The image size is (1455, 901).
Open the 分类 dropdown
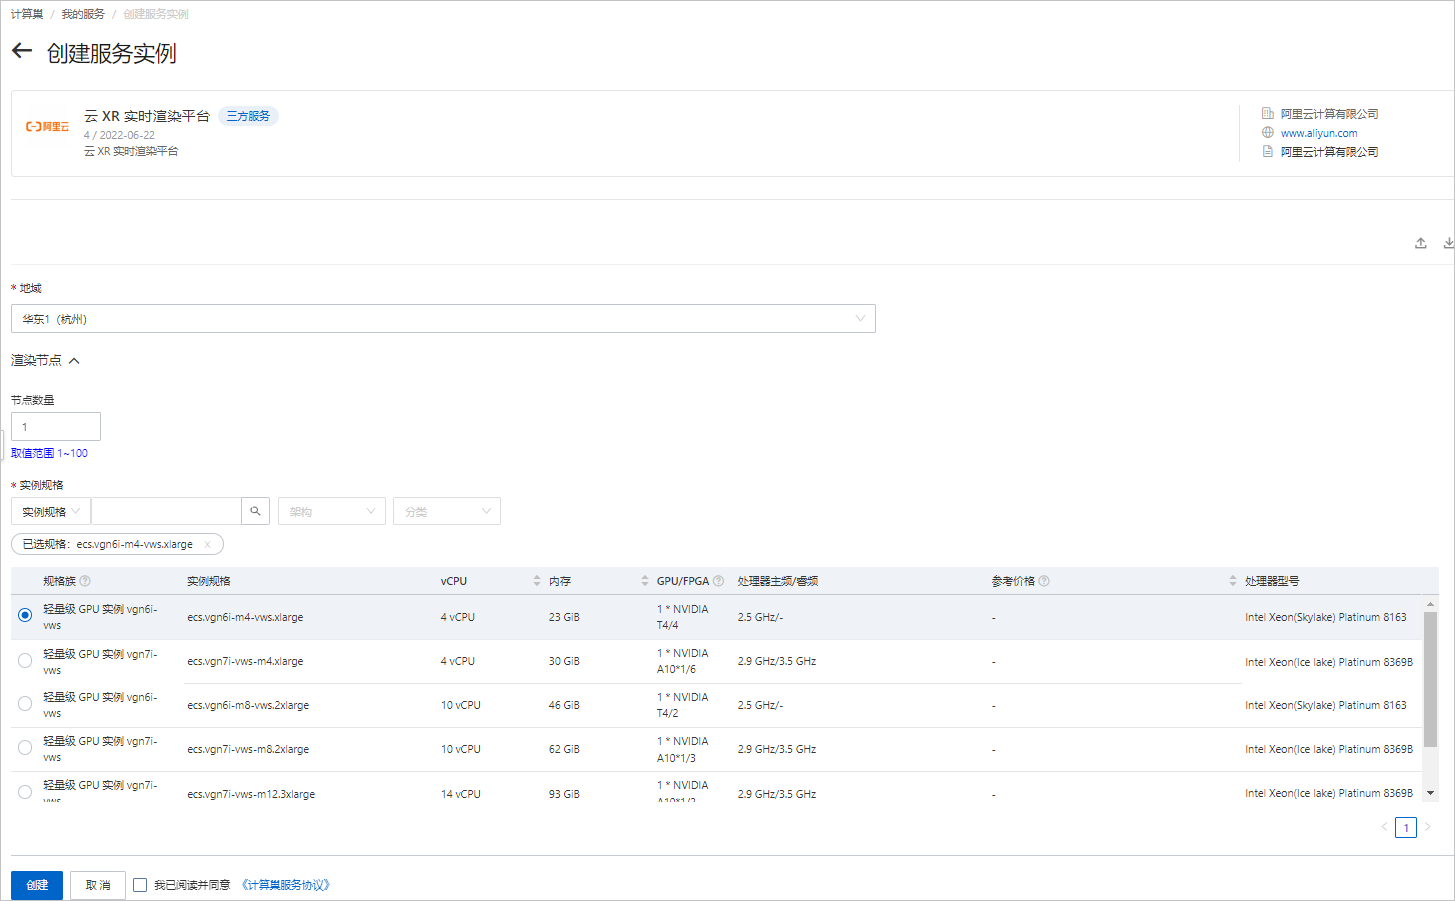click(x=447, y=511)
